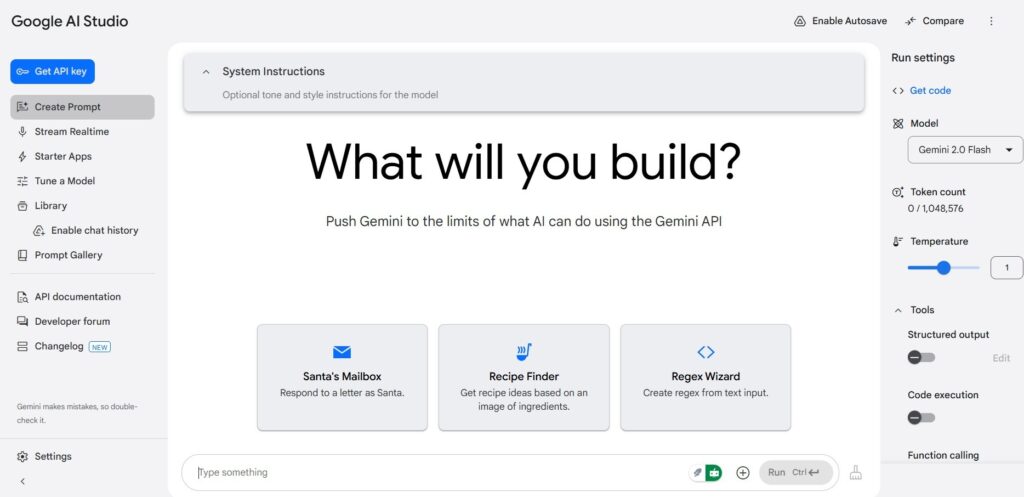Viewport: 1024px width, 497px height.
Task: Open the Developer forum link
Action: [72, 321]
